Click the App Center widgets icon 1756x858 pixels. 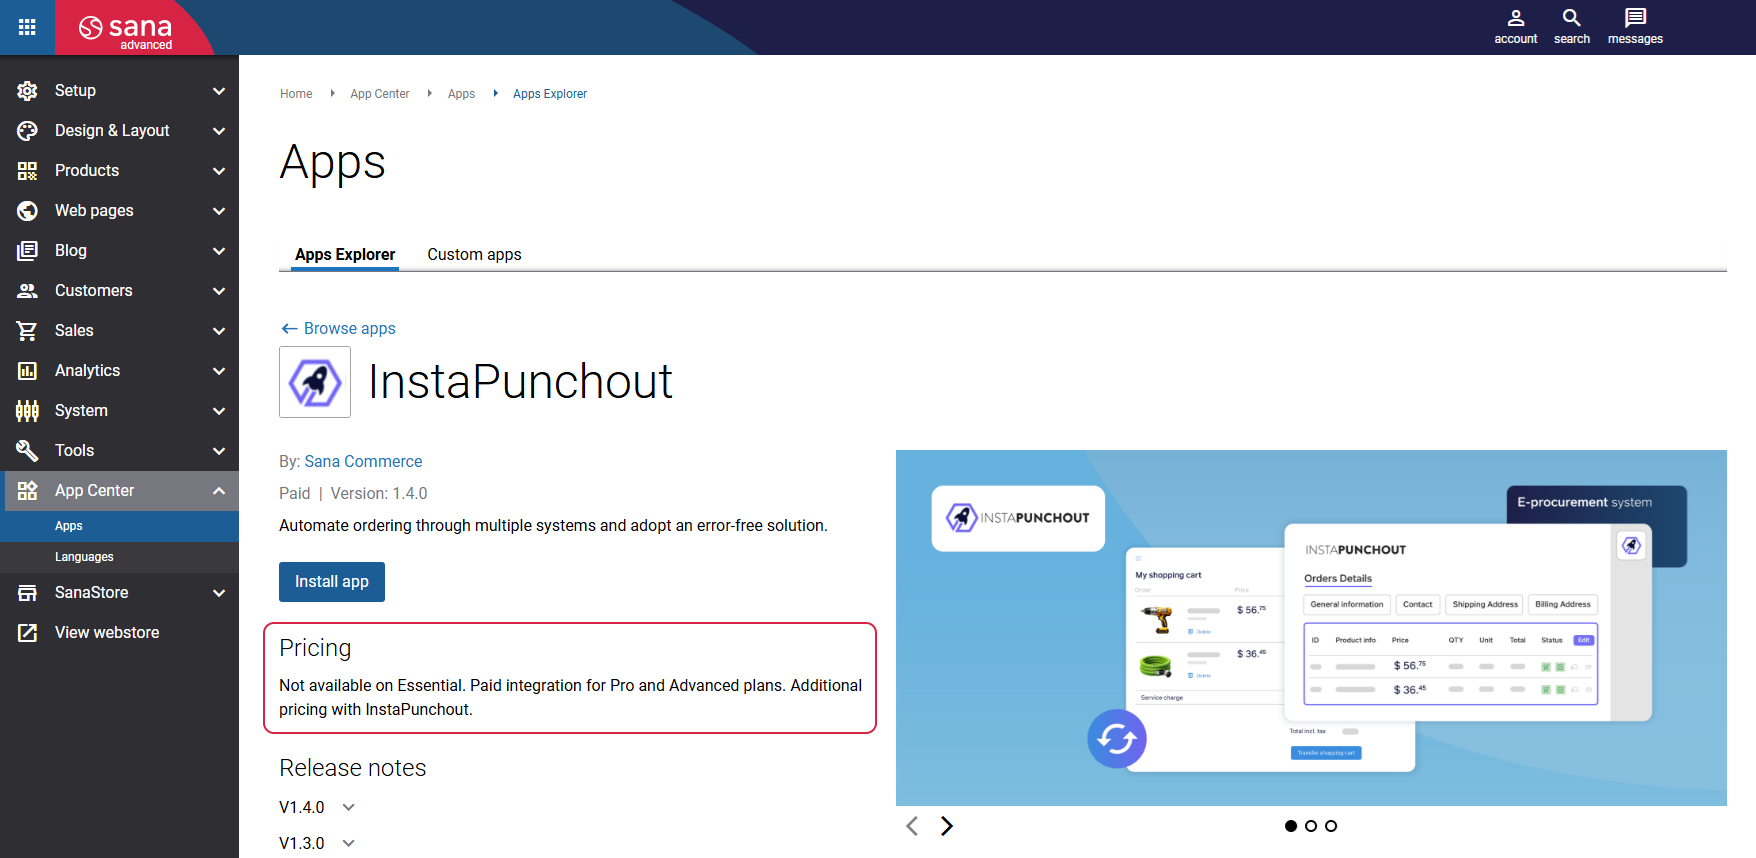pyautogui.click(x=27, y=491)
